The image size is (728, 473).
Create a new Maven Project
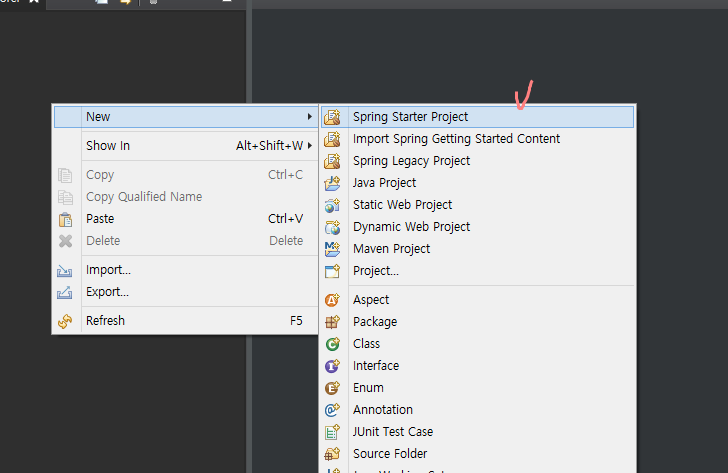click(477, 249)
